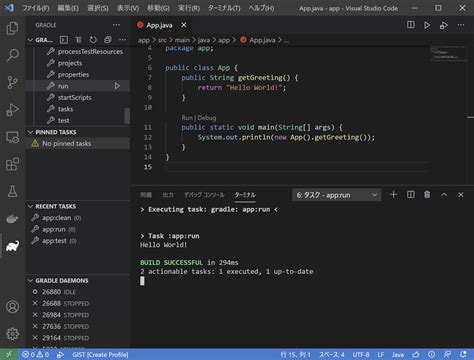Switch to the ターミナル panel tab

(x=245, y=195)
